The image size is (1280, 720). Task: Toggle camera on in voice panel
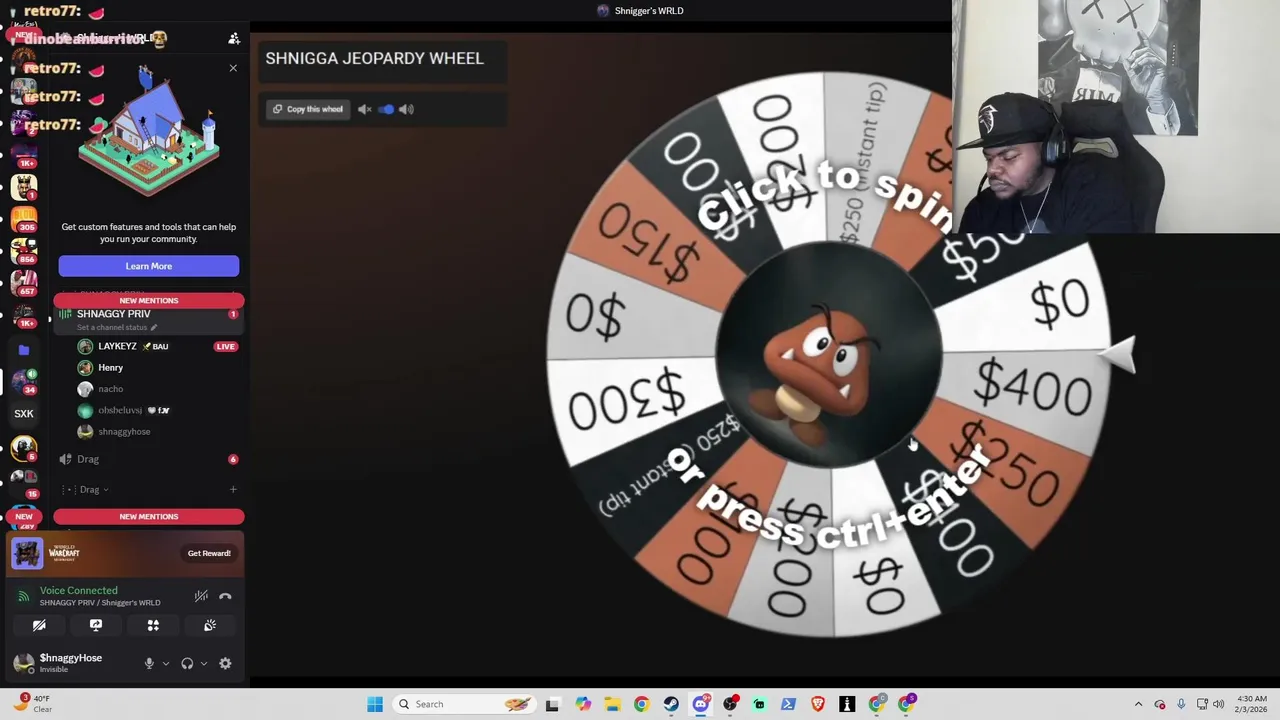point(39,625)
